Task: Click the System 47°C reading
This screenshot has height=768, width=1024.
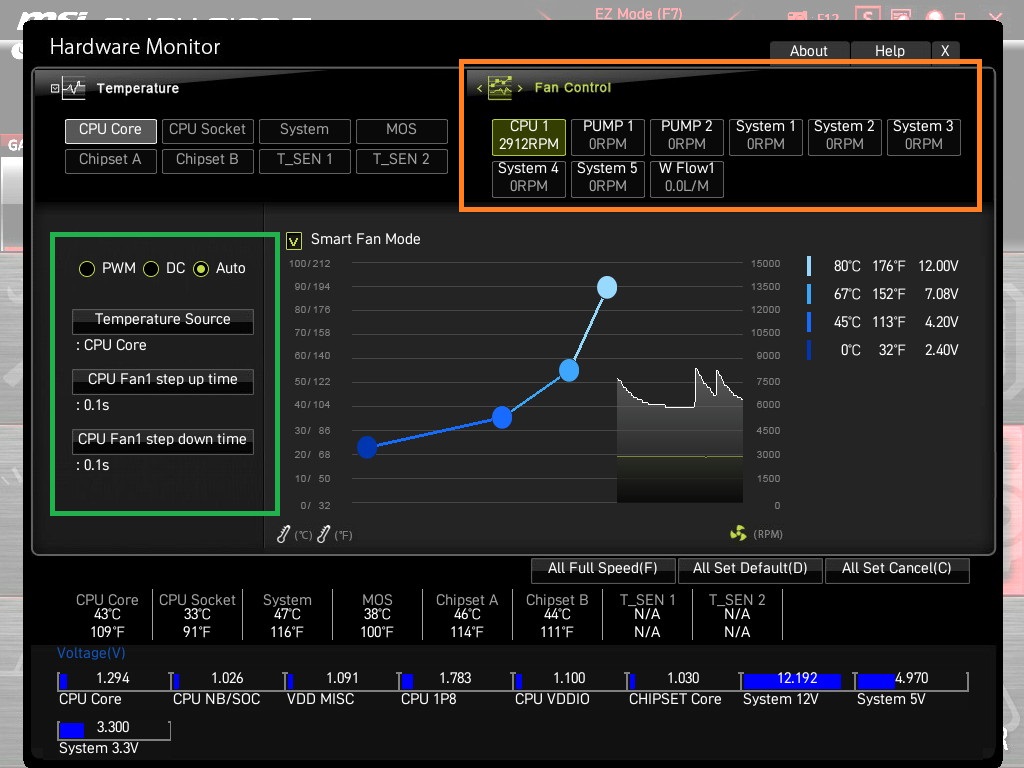Action: coord(287,615)
